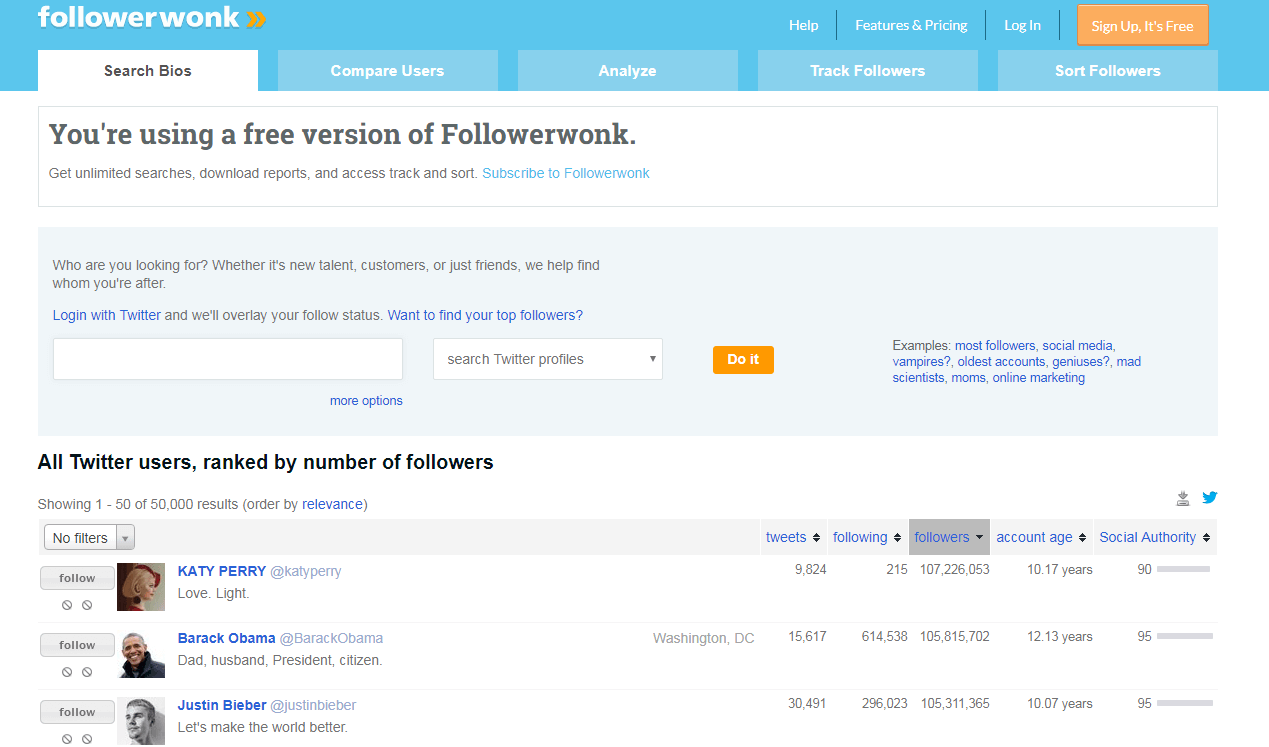Click Barack Obama's Social Authority bar
The height and width of the screenshot is (747, 1269).
[1185, 636]
